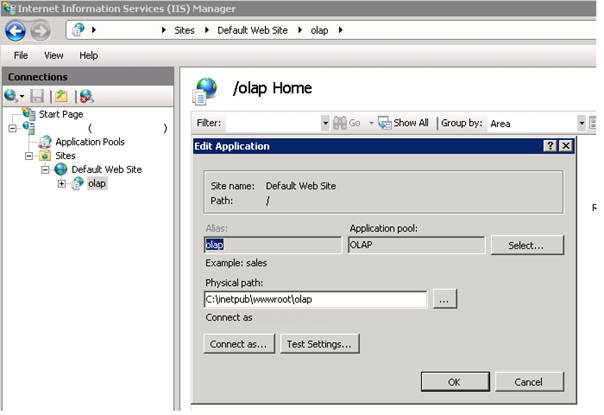604x415 pixels.
Task: Click the view icon right of Group by
Action: pos(592,123)
